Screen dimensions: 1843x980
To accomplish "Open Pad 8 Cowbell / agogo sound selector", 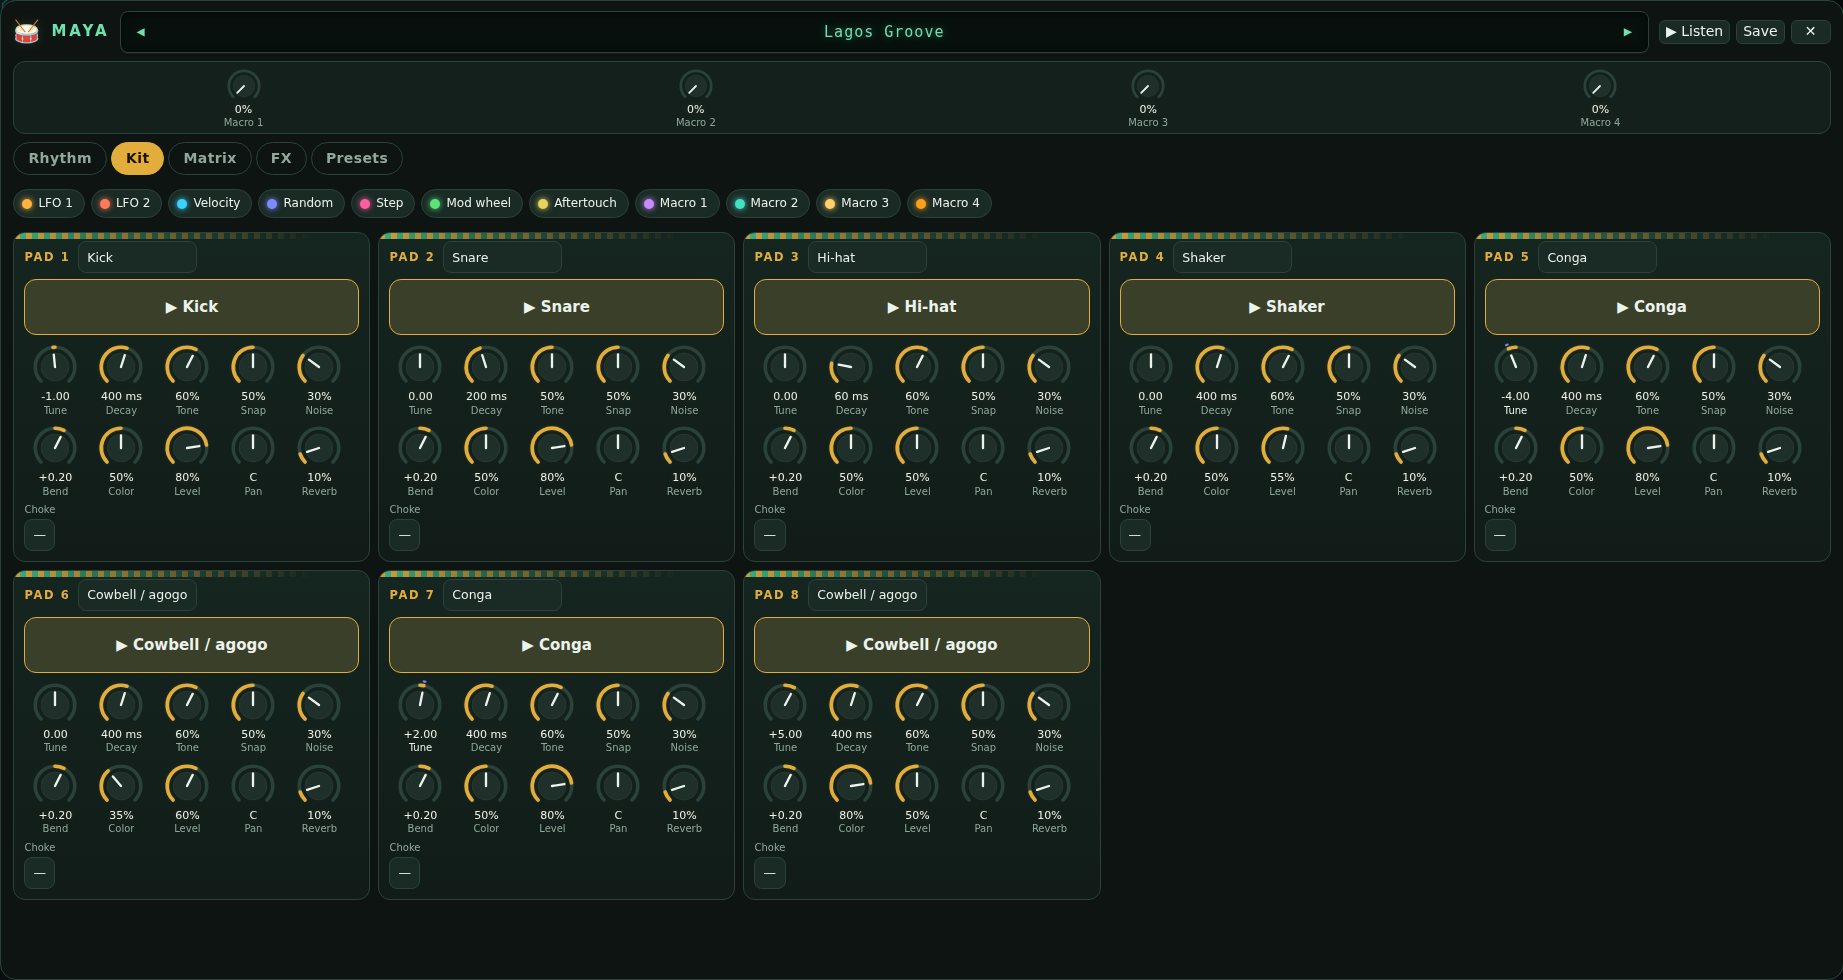I will coord(867,595).
